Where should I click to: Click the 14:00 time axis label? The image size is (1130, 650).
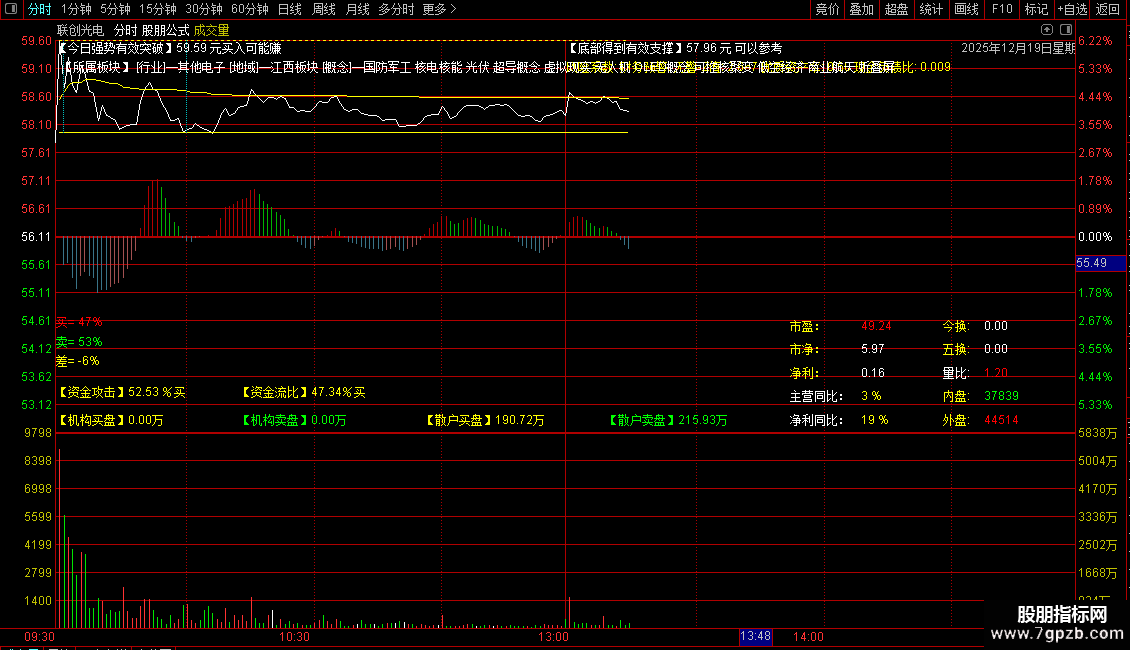pyautogui.click(x=808, y=636)
